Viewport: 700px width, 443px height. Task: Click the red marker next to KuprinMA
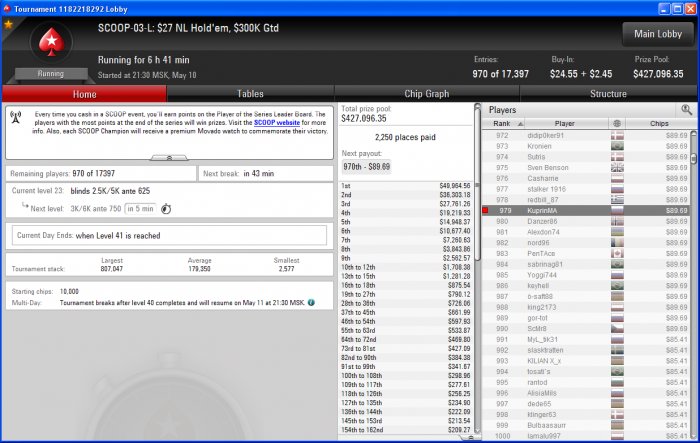[485, 210]
